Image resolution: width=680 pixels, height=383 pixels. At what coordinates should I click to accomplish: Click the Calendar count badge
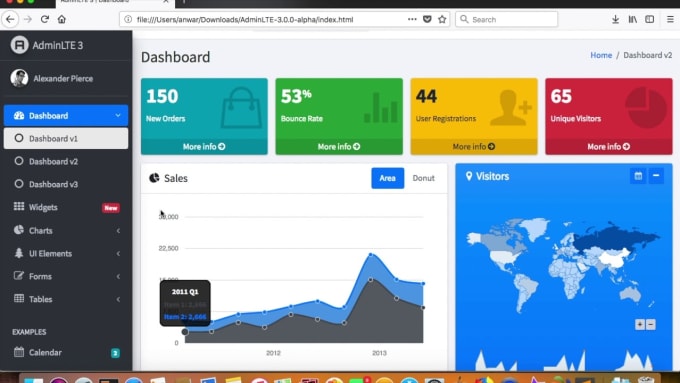point(115,353)
